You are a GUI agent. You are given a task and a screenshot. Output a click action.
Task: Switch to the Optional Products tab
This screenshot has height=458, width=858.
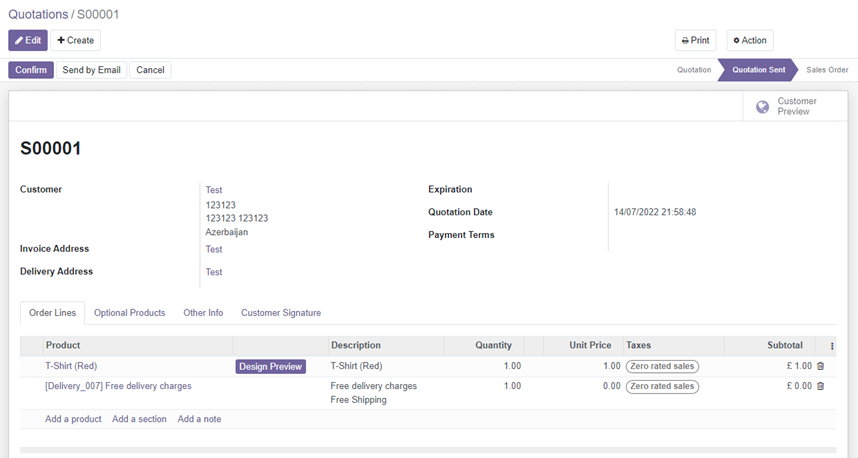click(x=129, y=313)
